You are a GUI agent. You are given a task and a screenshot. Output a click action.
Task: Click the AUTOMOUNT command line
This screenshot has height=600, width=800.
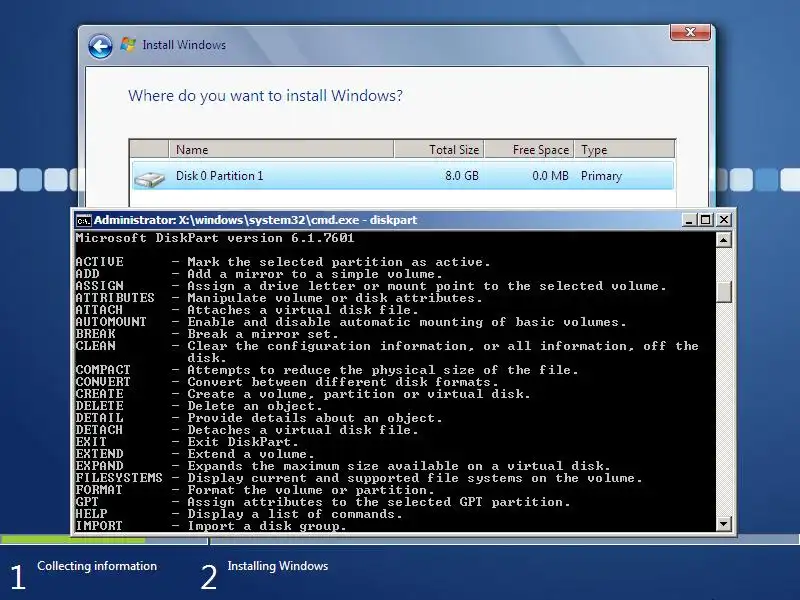[351, 322]
